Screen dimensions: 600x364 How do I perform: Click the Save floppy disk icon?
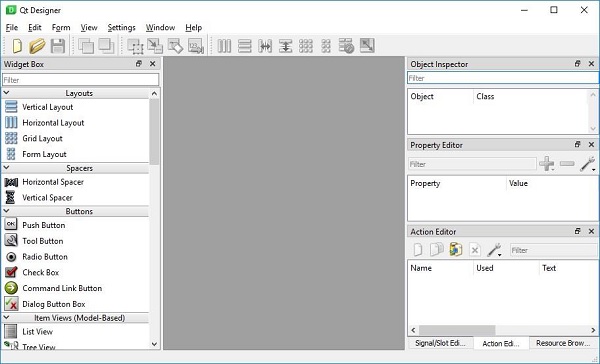(x=58, y=46)
